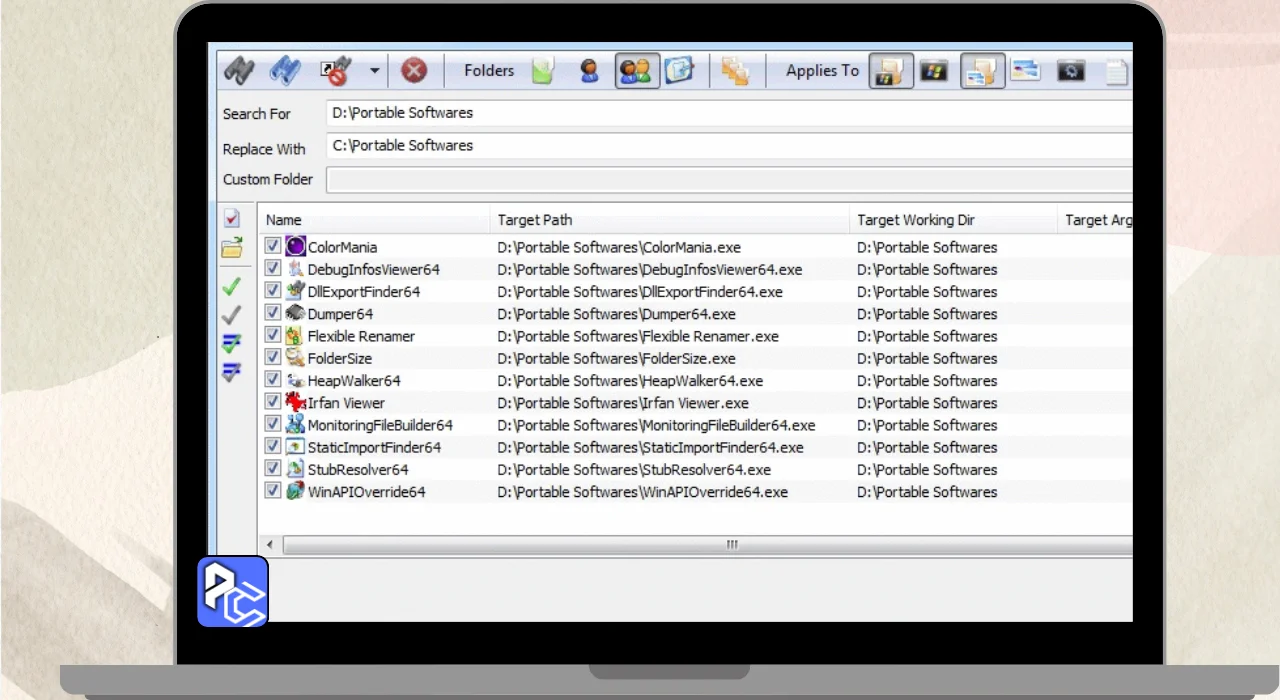
Task: Click the Target Working Dir column header
Action: [x=915, y=220]
